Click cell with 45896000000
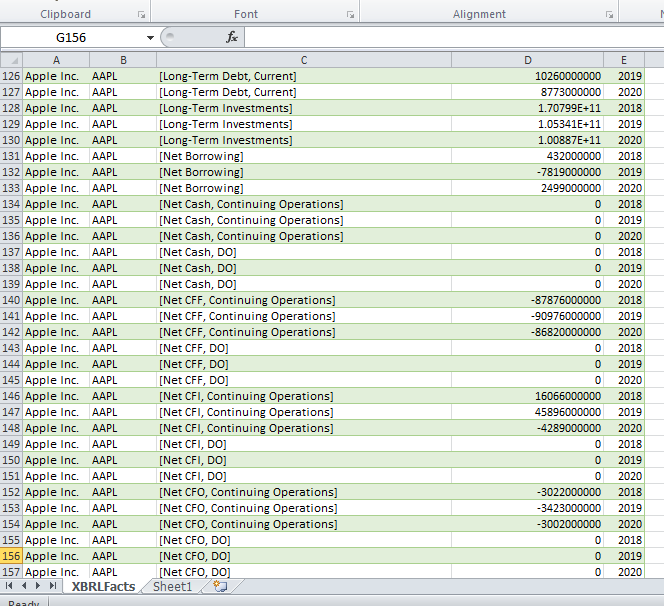The height and width of the screenshot is (606, 664). click(528, 412)
